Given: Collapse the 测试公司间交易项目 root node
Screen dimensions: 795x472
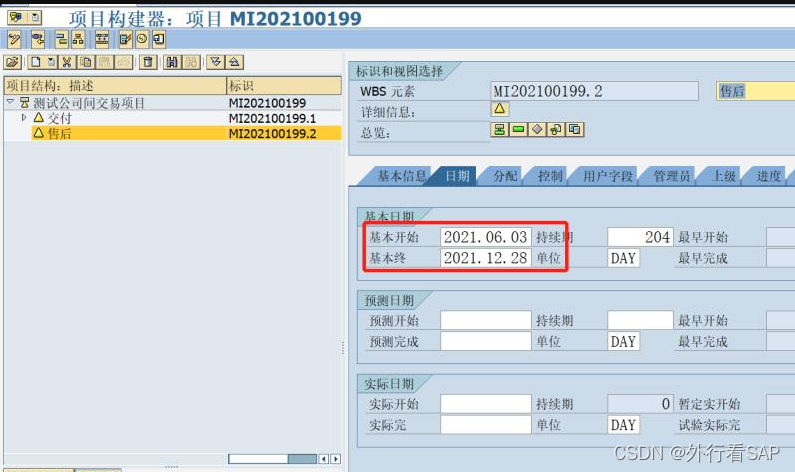Looking at the screenshot, I should pos(10,102).
